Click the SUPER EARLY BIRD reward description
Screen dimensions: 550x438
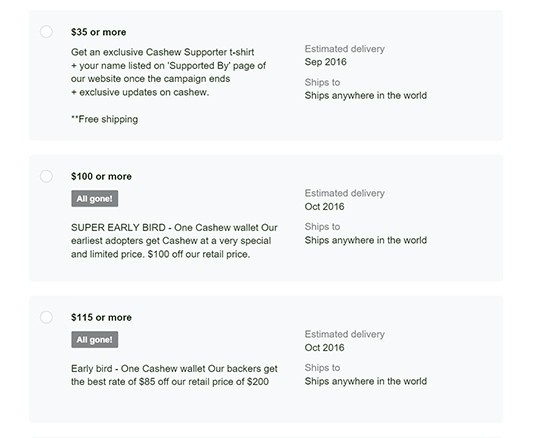[x=174, y=241]
